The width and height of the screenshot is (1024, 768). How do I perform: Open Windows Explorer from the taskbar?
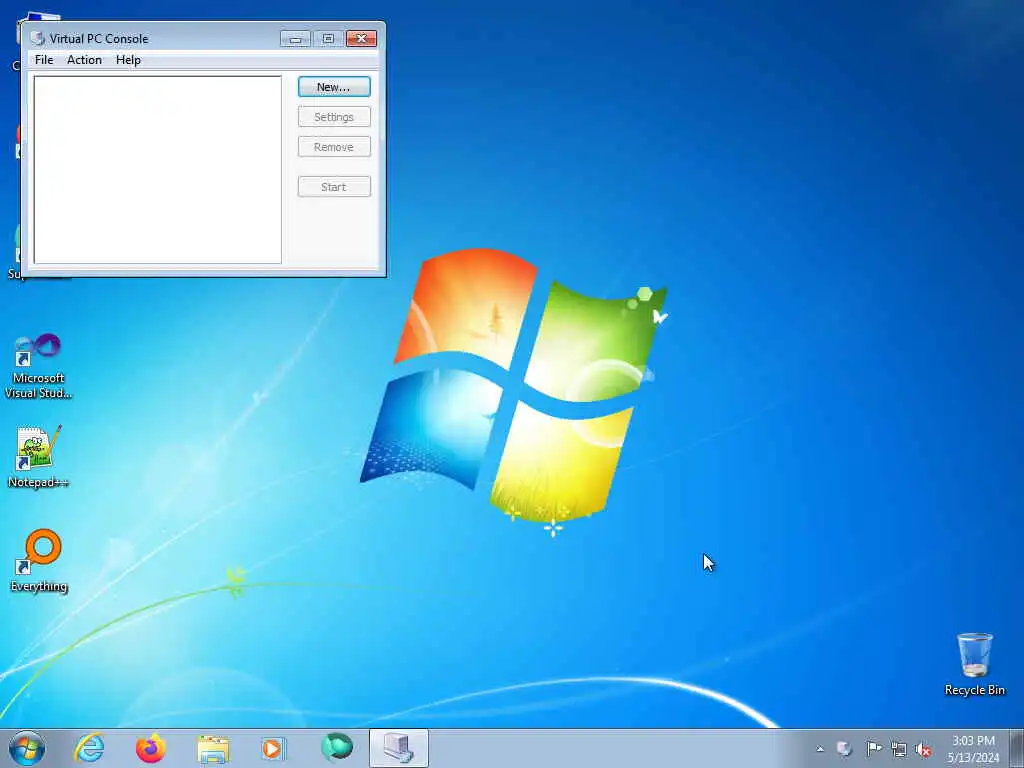pos(213,748)
